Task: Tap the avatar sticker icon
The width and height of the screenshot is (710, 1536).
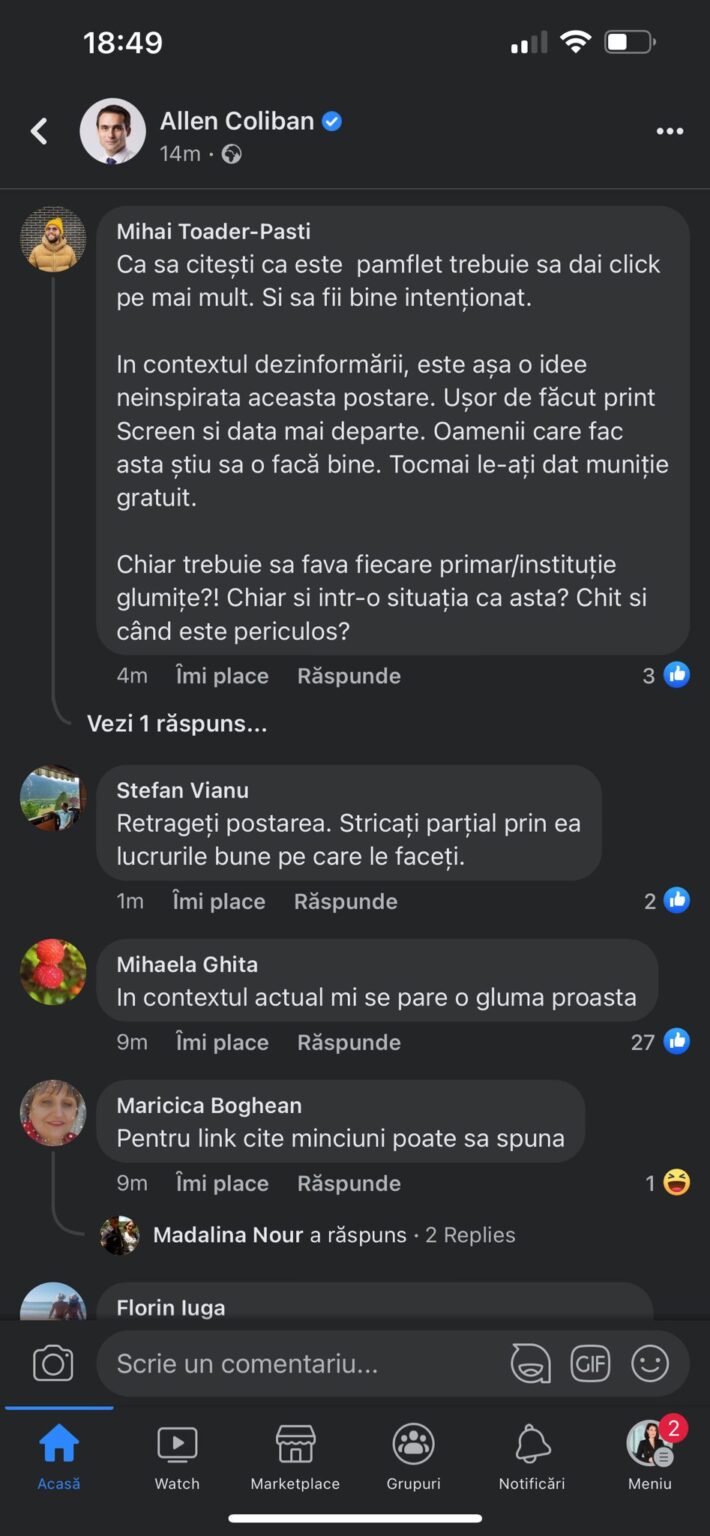Action: click(x=530, y=1363)
